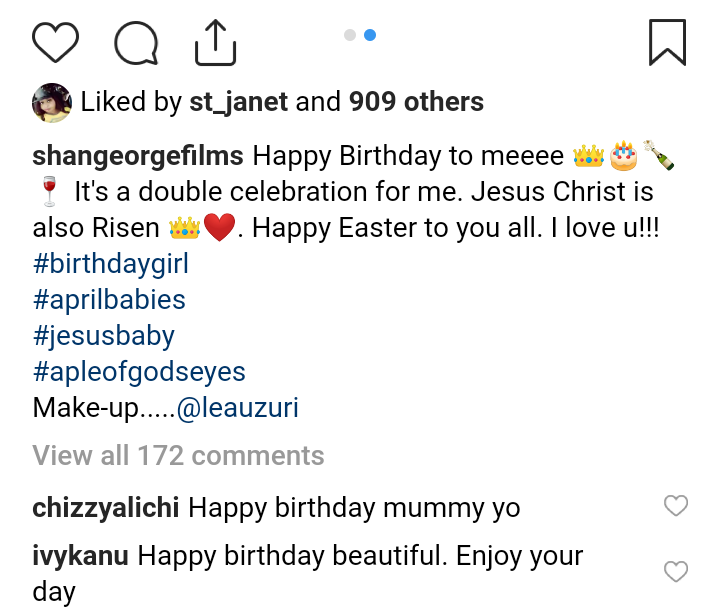Image resolution: width=720 pixels, height=609 pixels.
Task: Open st_janet's profile from likes
Action: [238, 101]
